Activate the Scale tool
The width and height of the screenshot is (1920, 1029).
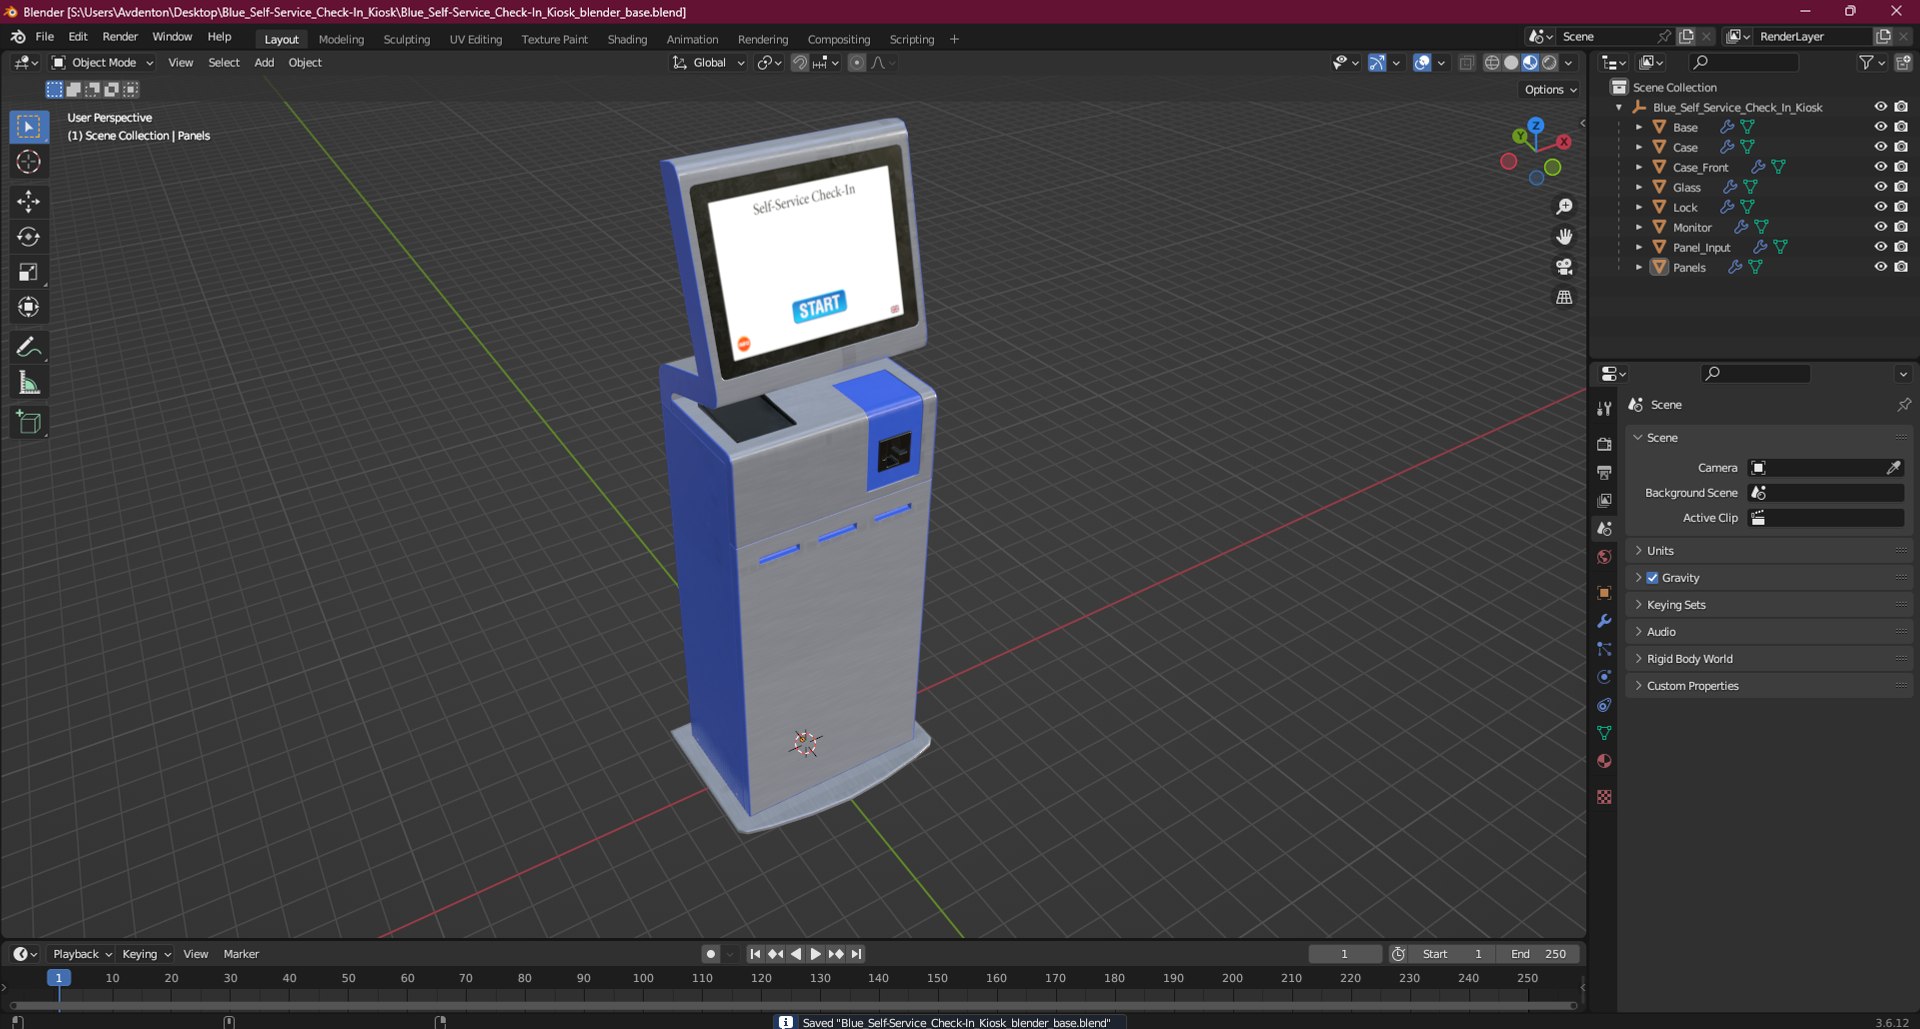point(28,272)
